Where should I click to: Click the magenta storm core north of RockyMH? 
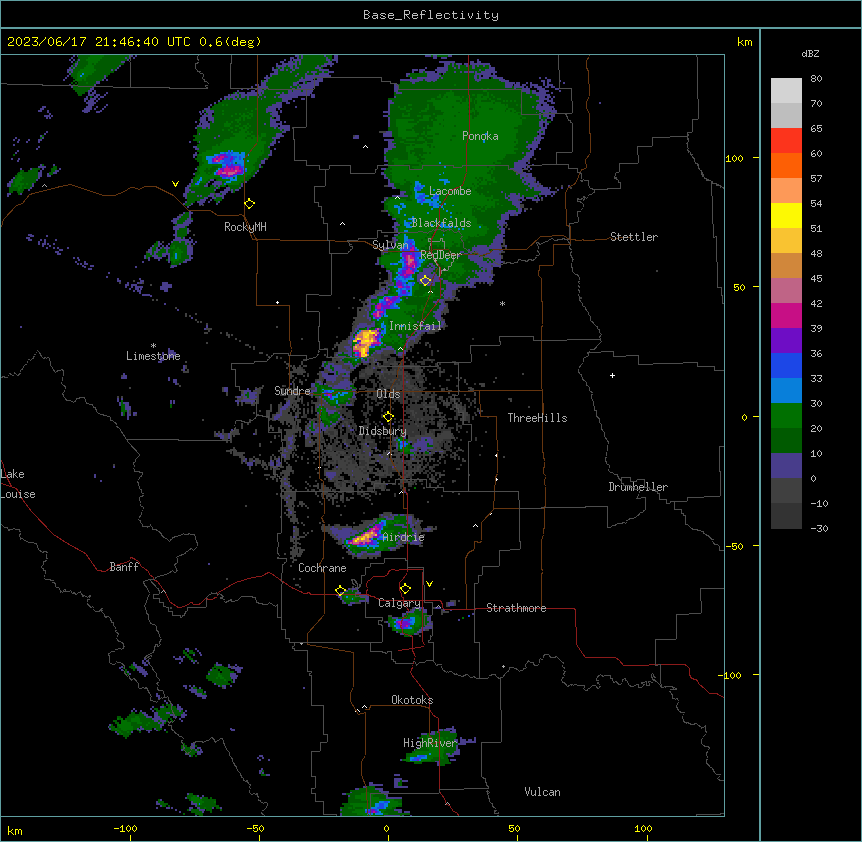[228, 165]
